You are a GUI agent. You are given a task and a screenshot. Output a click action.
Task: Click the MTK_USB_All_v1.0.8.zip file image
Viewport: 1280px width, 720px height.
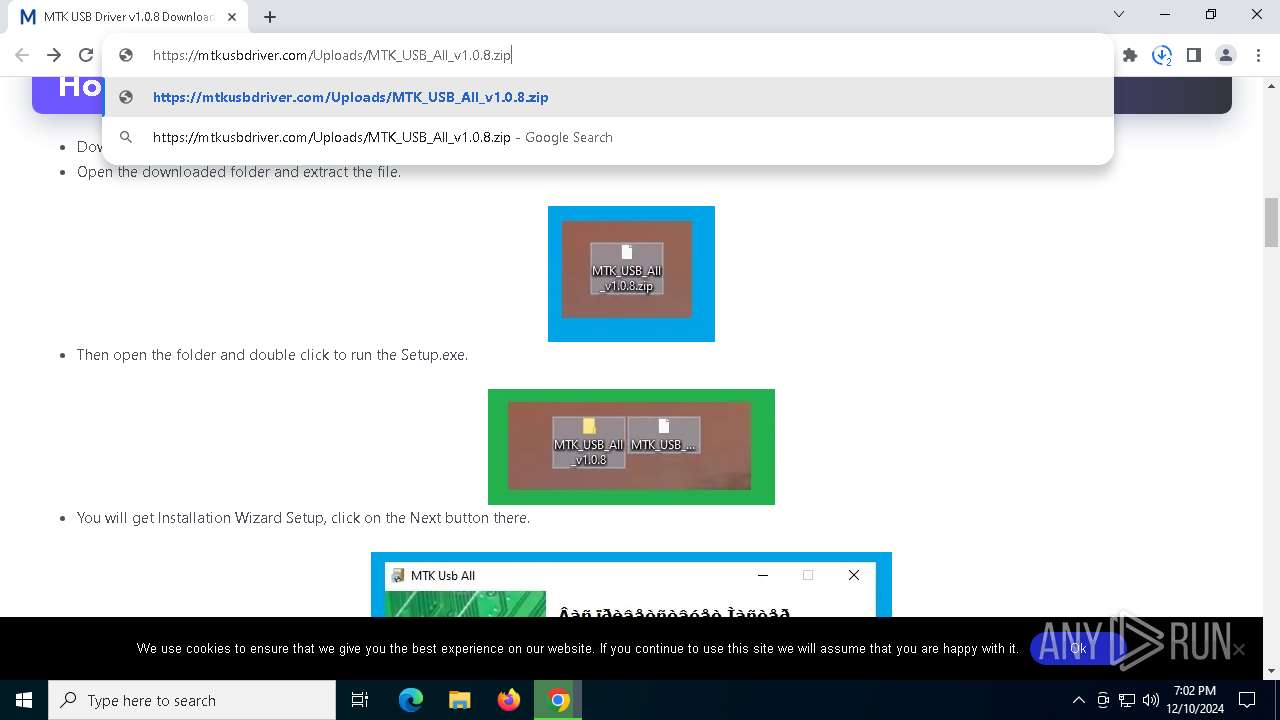[631, 274]
